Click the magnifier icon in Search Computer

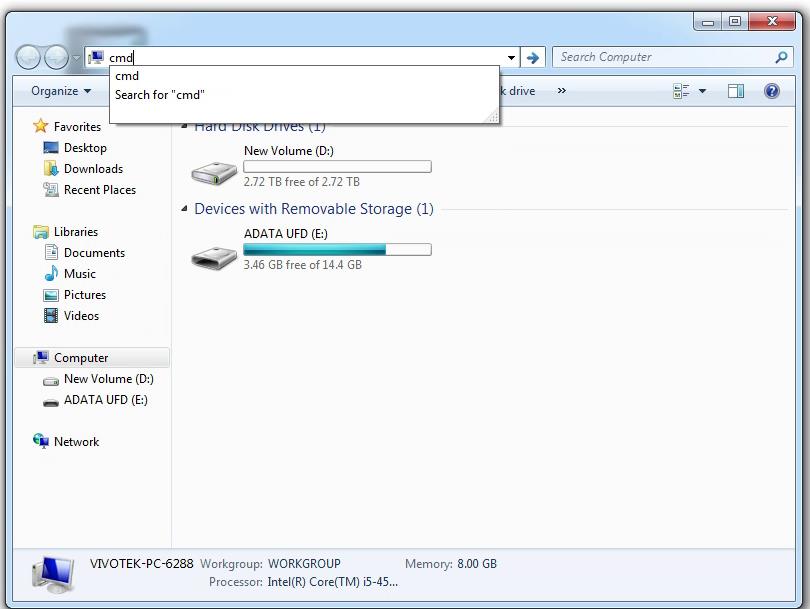pos(782,58)
